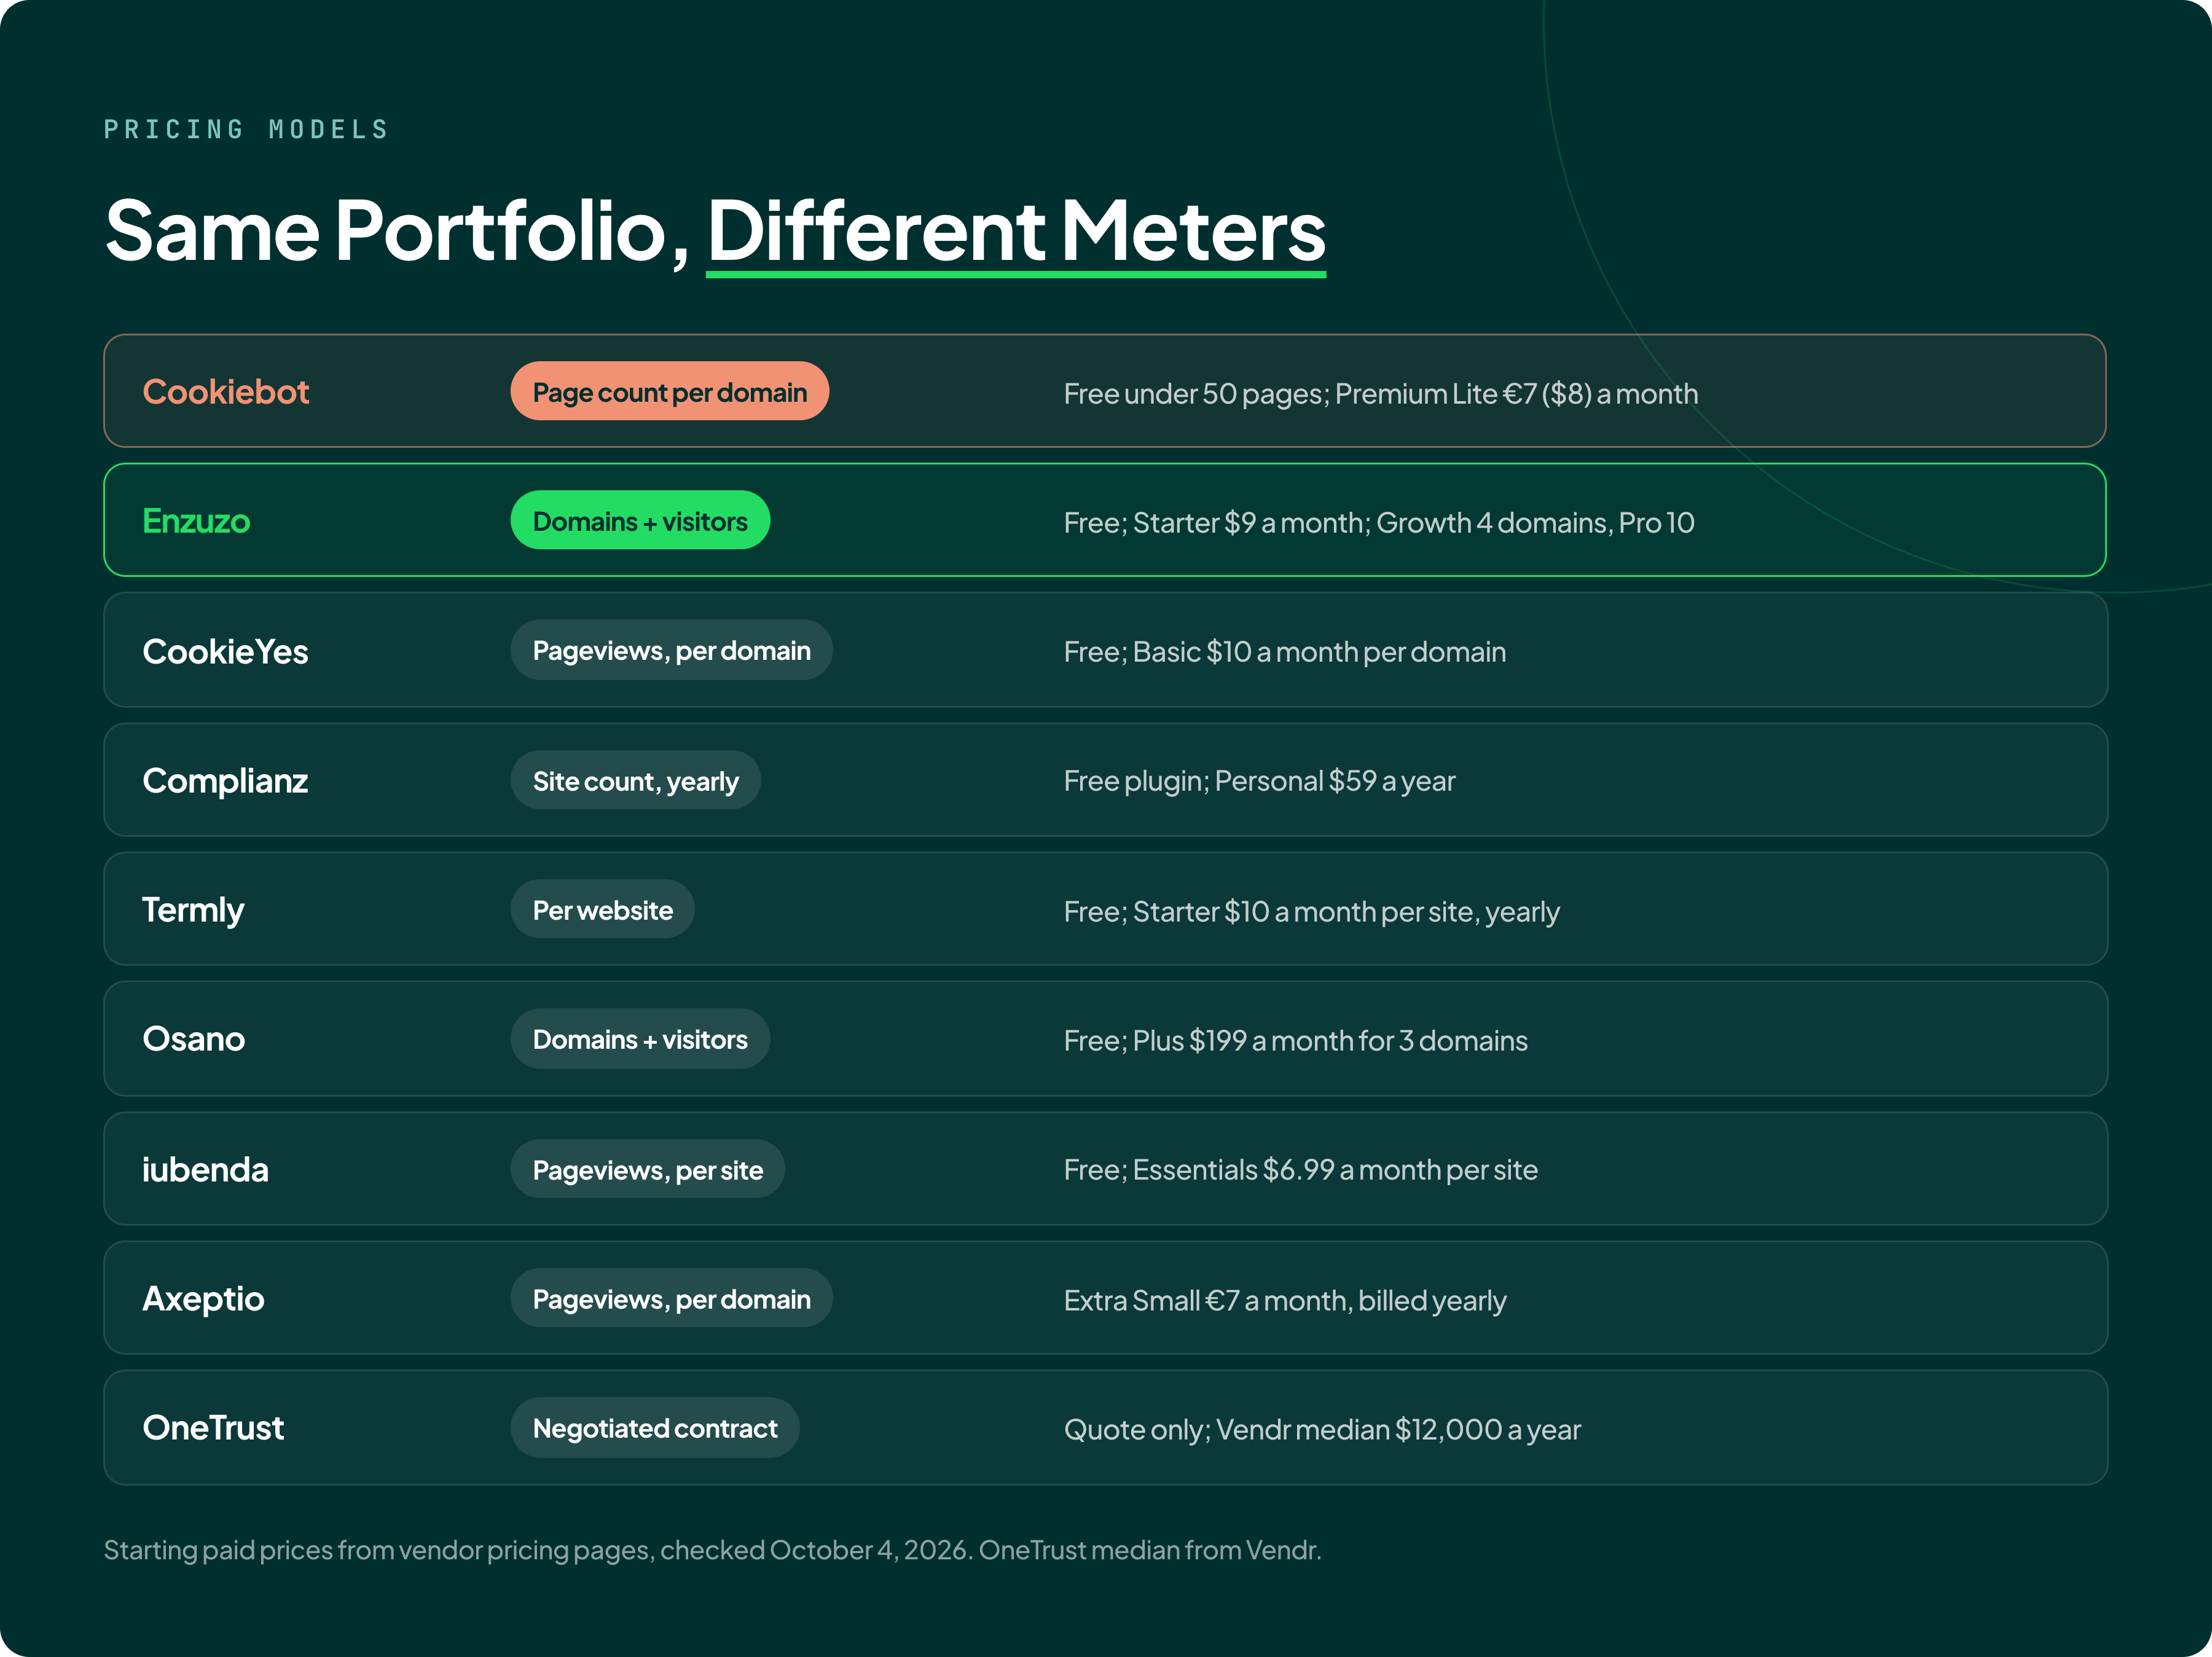
Task: Click the 'PRICING MODELS' eyebrow label
Action: pos(246,130)
